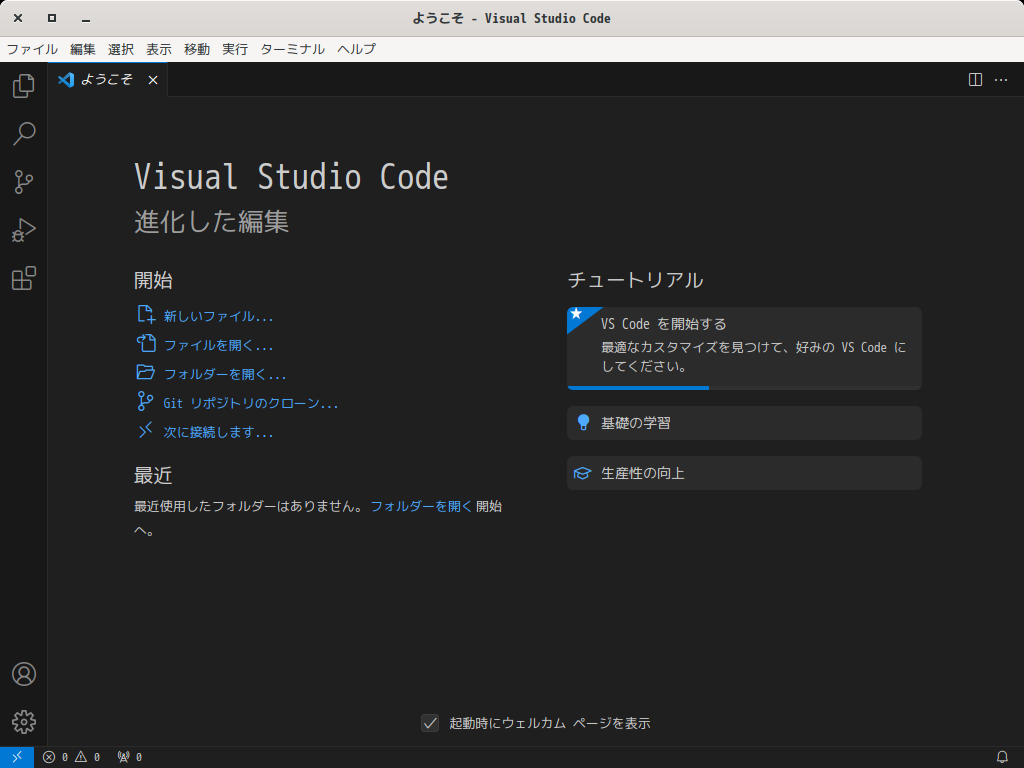Close the ようこそ tab
The image size is (1024, 768).
[x=153, y=80]
